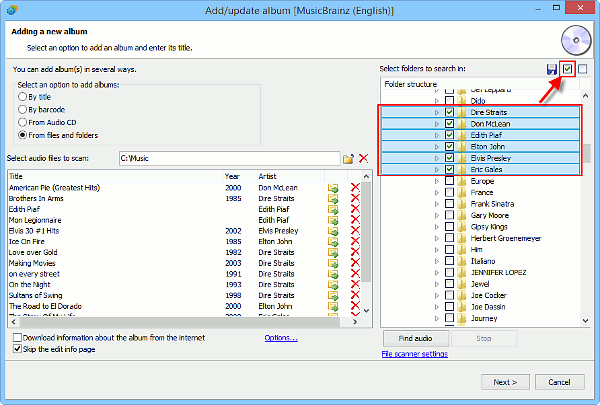The image size is (600, 405).
Task: Click green edit icon for on every street
Action: (333, 274)
